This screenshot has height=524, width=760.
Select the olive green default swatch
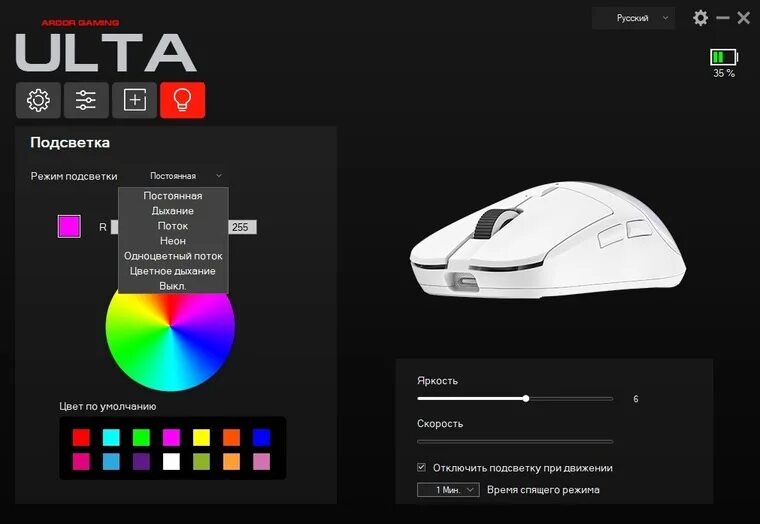(x=201, y=461)
